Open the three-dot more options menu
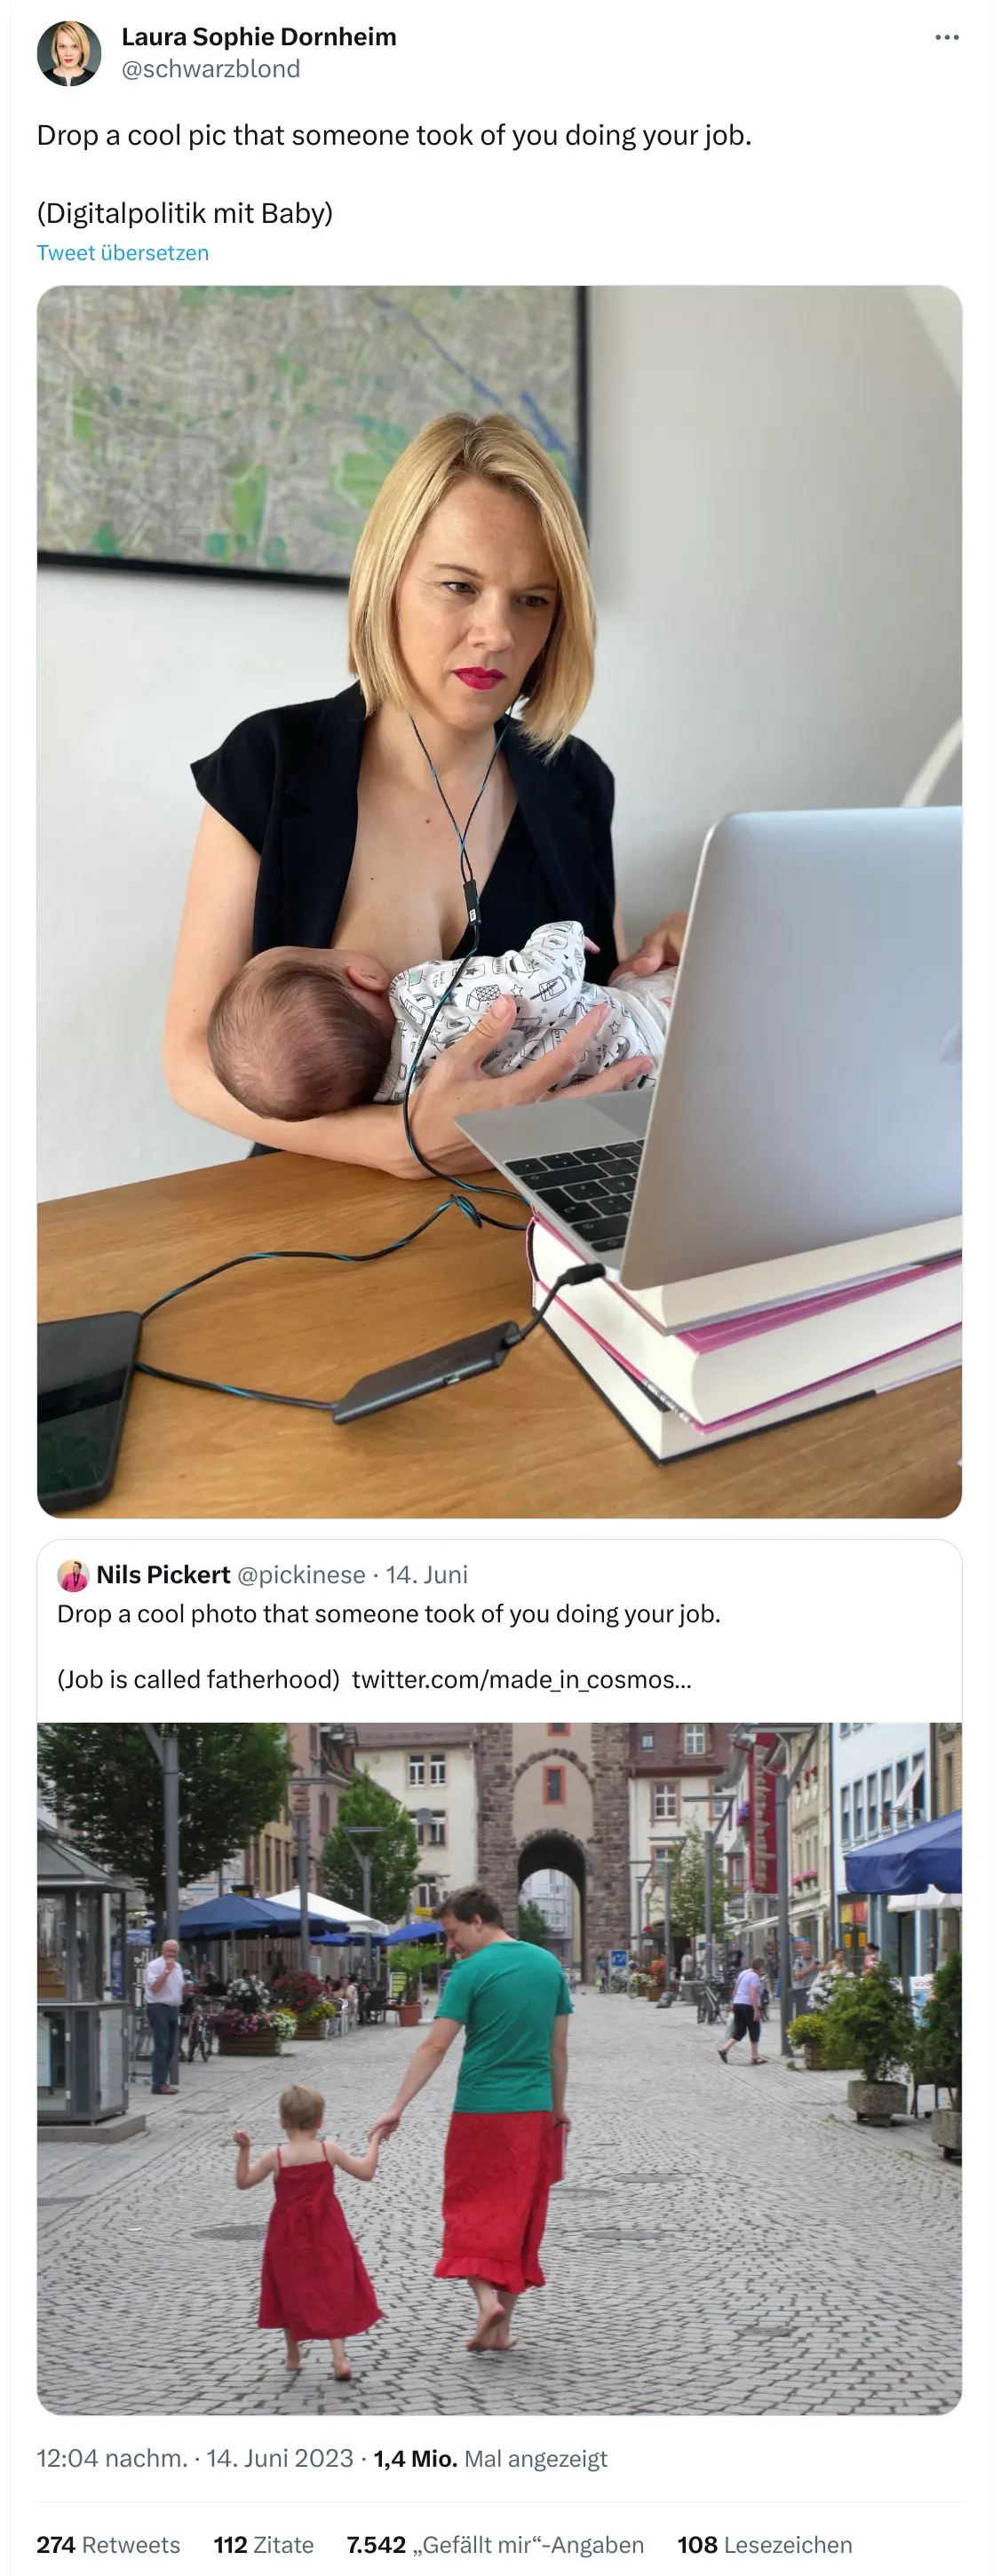This screenshot has width=1001, height=2576. (x=946, y=37)
